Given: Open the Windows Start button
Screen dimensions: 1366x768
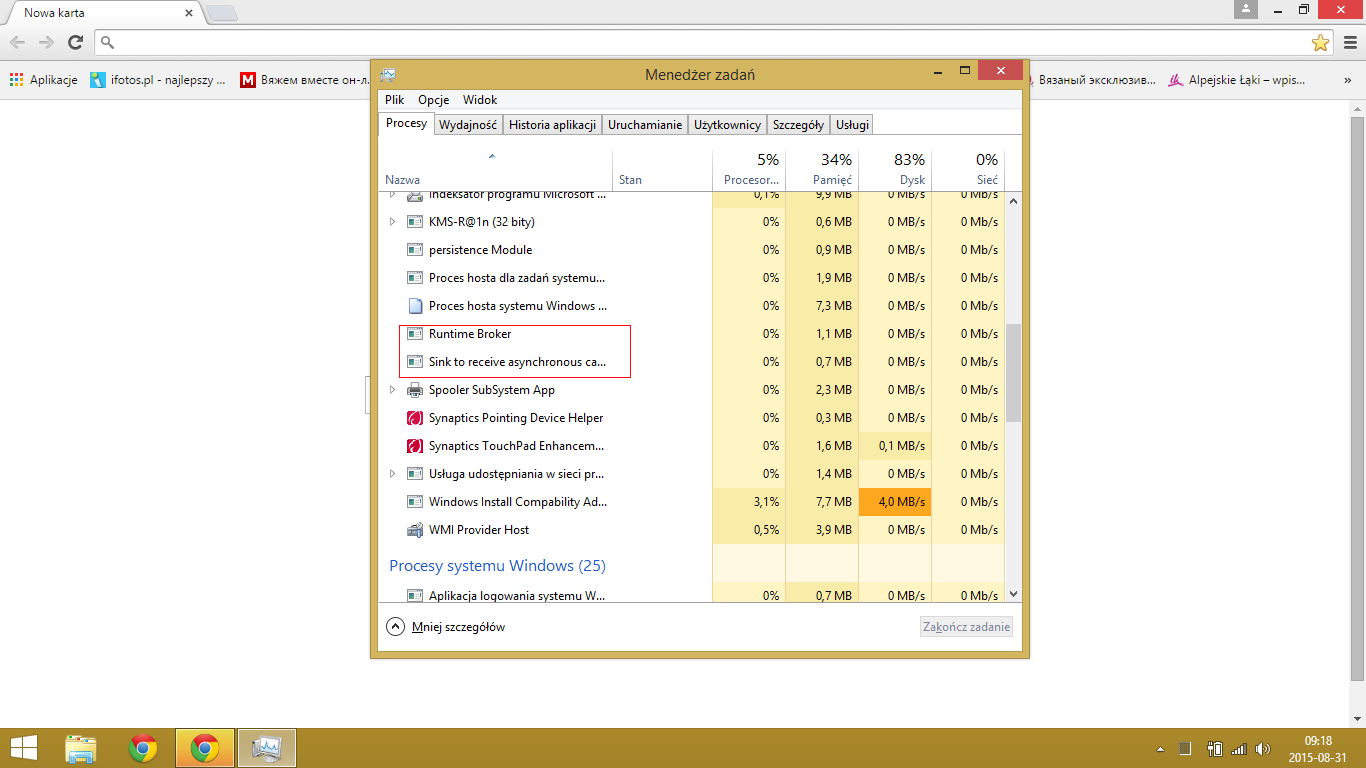Looking at the screenshot, I should [24, 748].
